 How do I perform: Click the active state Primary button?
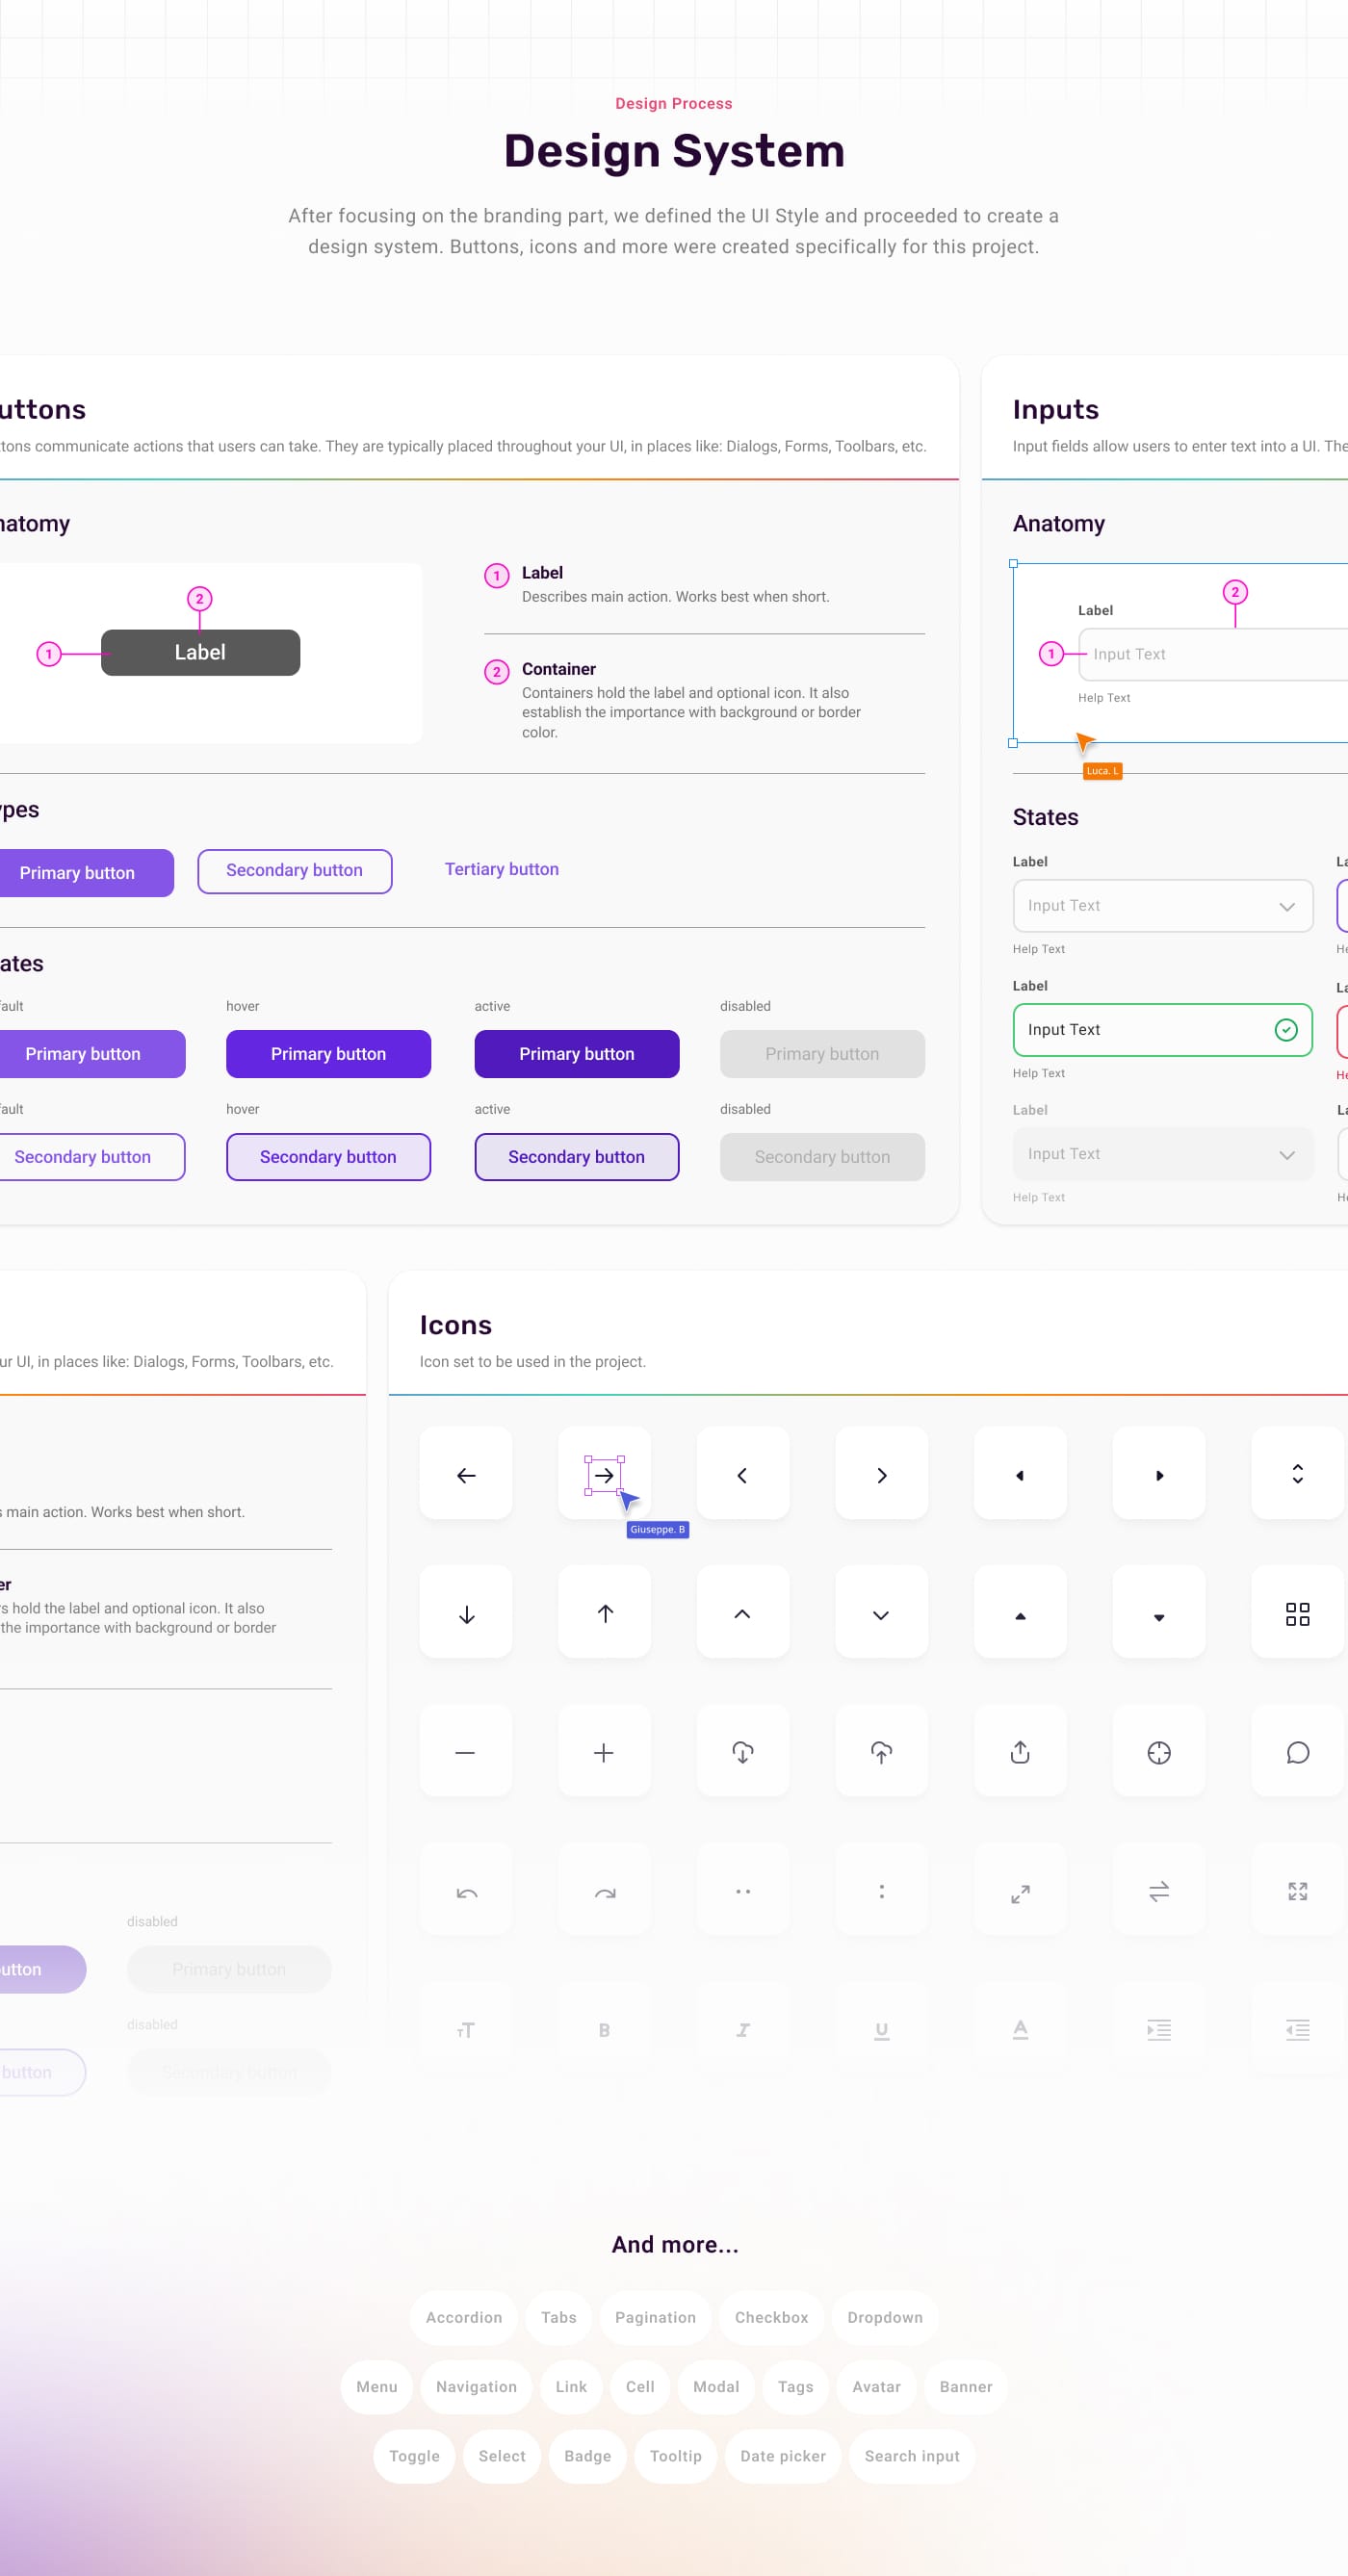576,1054
